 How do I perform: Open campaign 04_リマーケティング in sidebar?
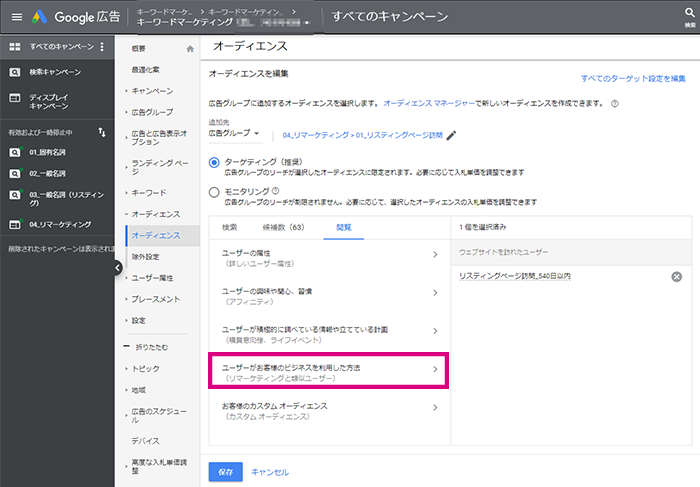pos(60,225)
